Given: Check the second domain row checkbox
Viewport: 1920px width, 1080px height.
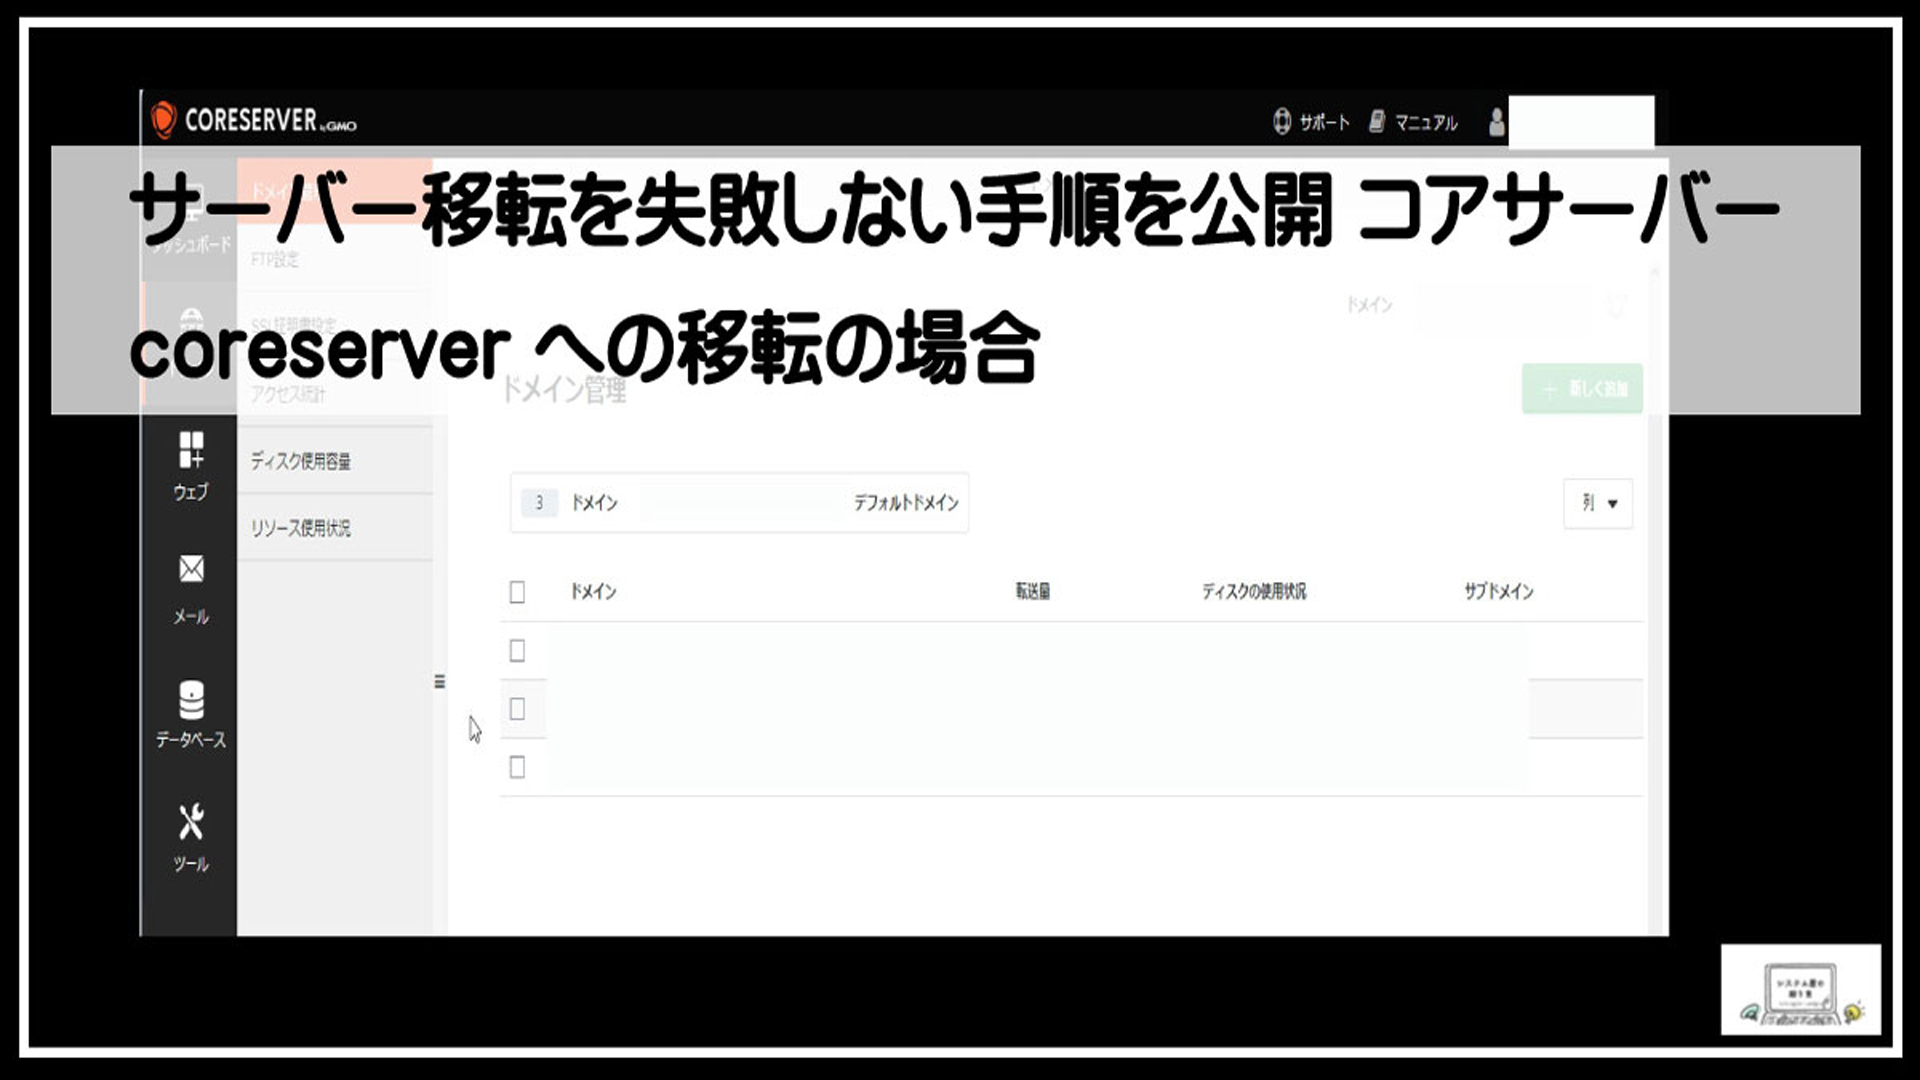Looking at the screenshot, I should click(x=517, y=709).
